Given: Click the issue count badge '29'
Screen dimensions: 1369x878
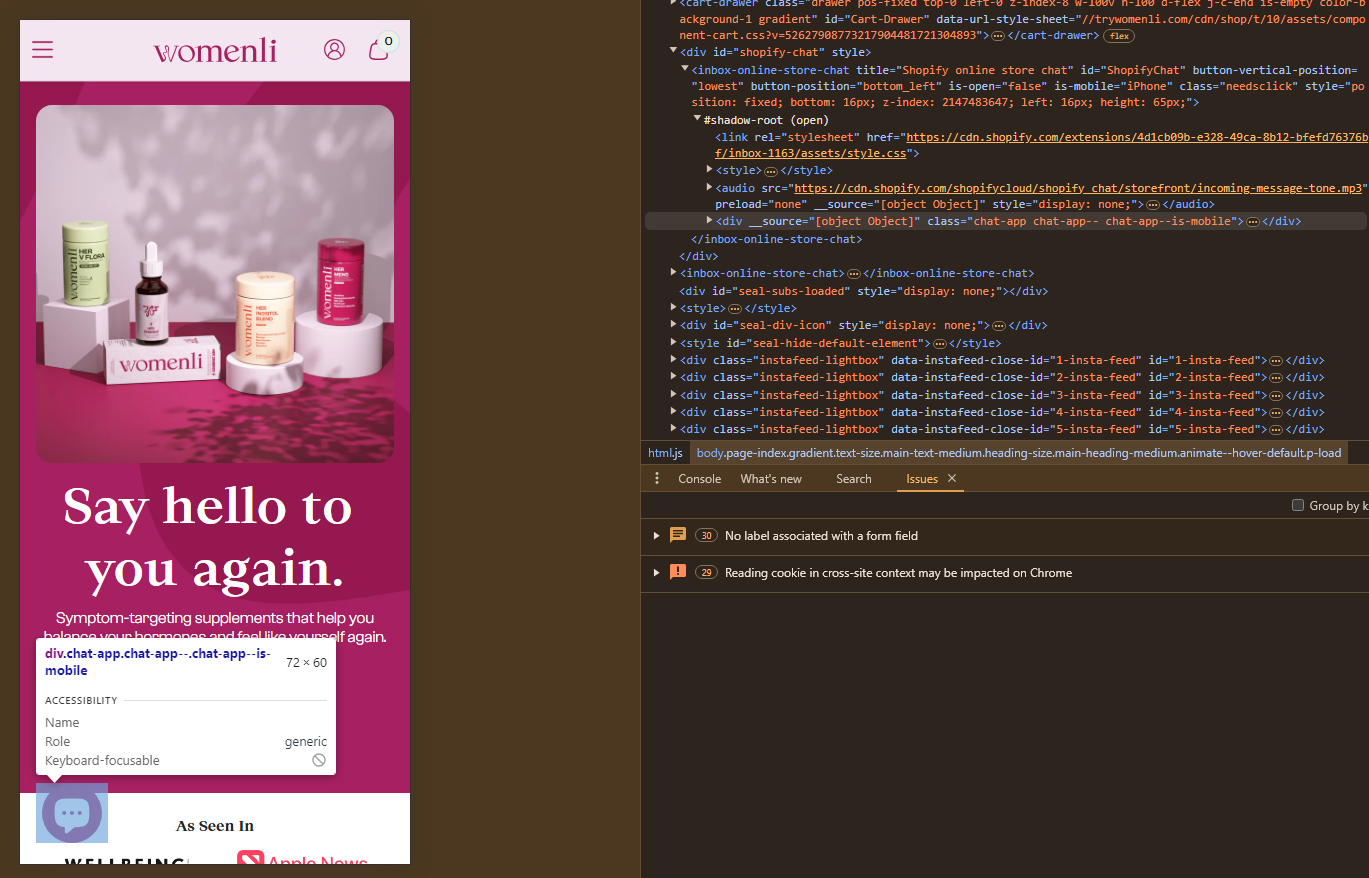Looking at the screenshot, I should click(706, 573).
